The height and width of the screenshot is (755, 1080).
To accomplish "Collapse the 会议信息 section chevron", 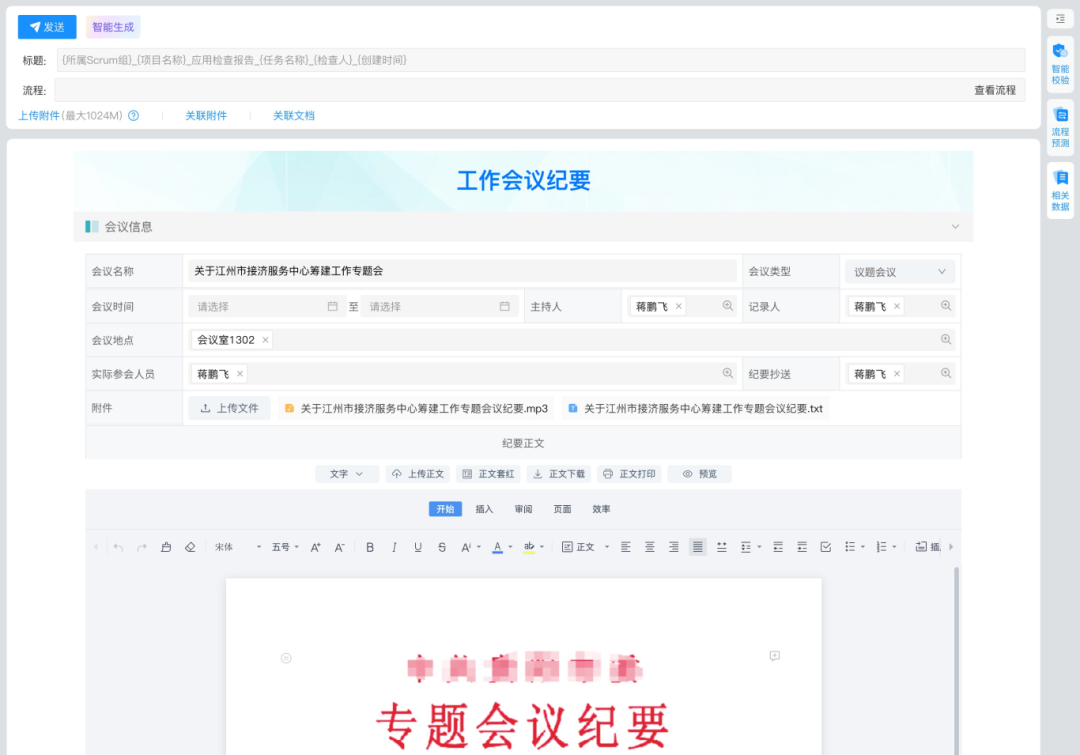I will tap(955, 227).
